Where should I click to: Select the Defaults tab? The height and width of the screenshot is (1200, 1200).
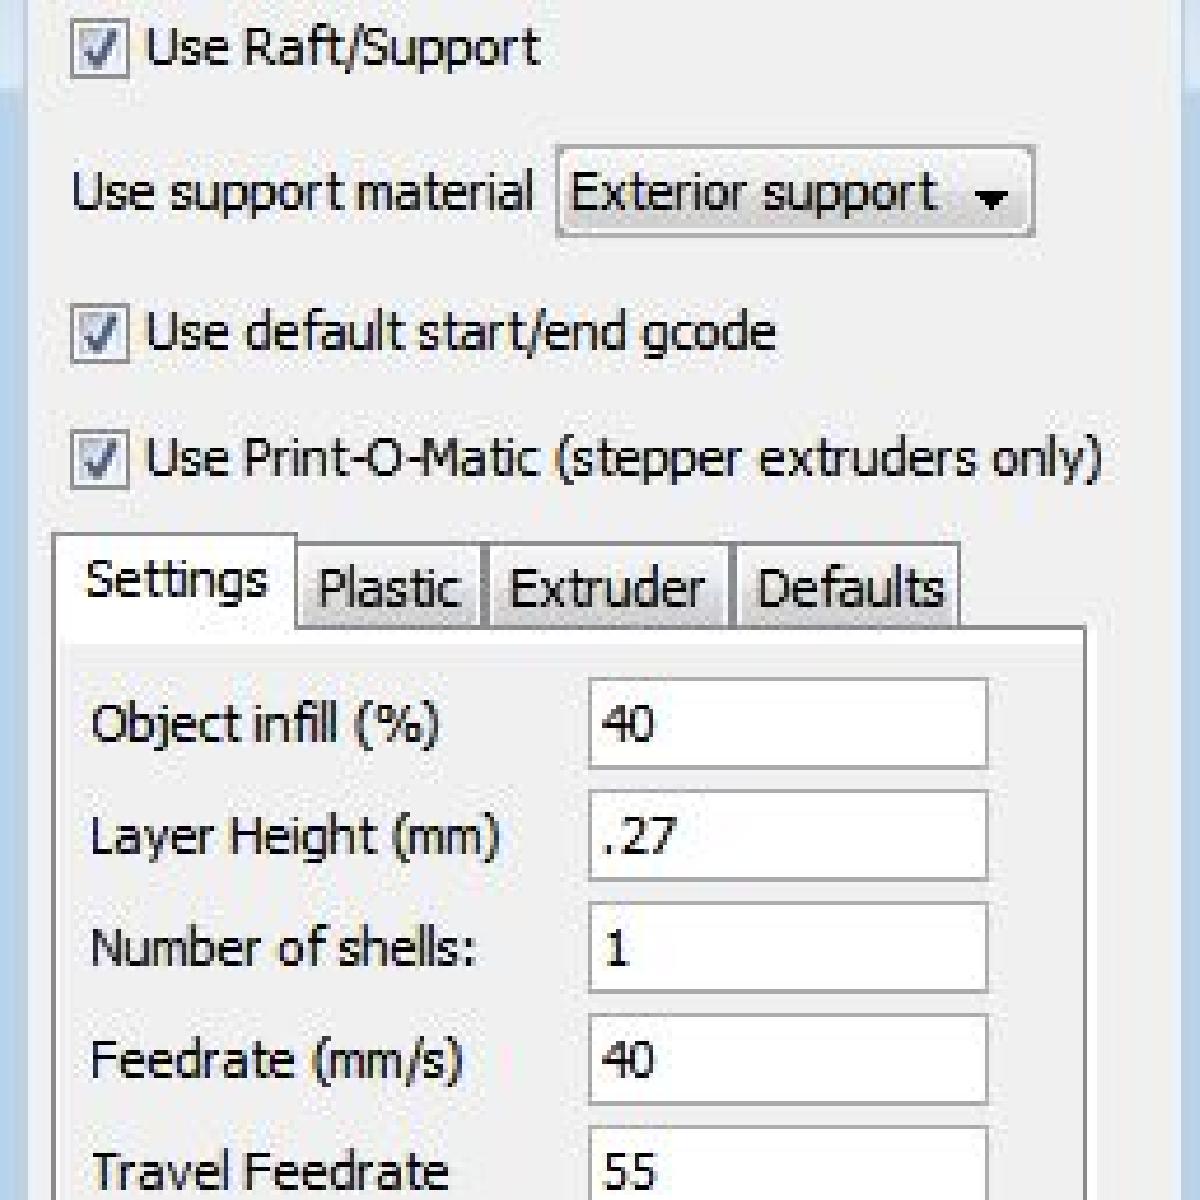tap(849, 587)
